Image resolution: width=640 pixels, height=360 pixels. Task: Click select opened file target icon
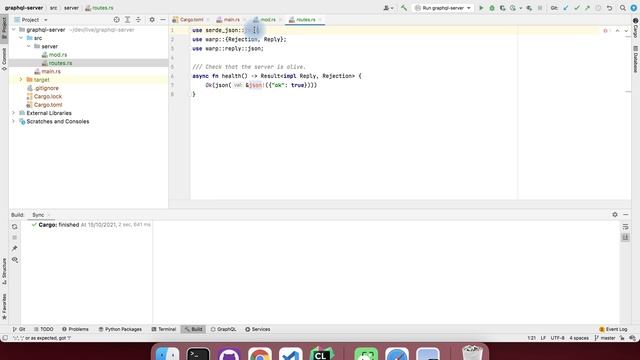(x=117, y=20)
